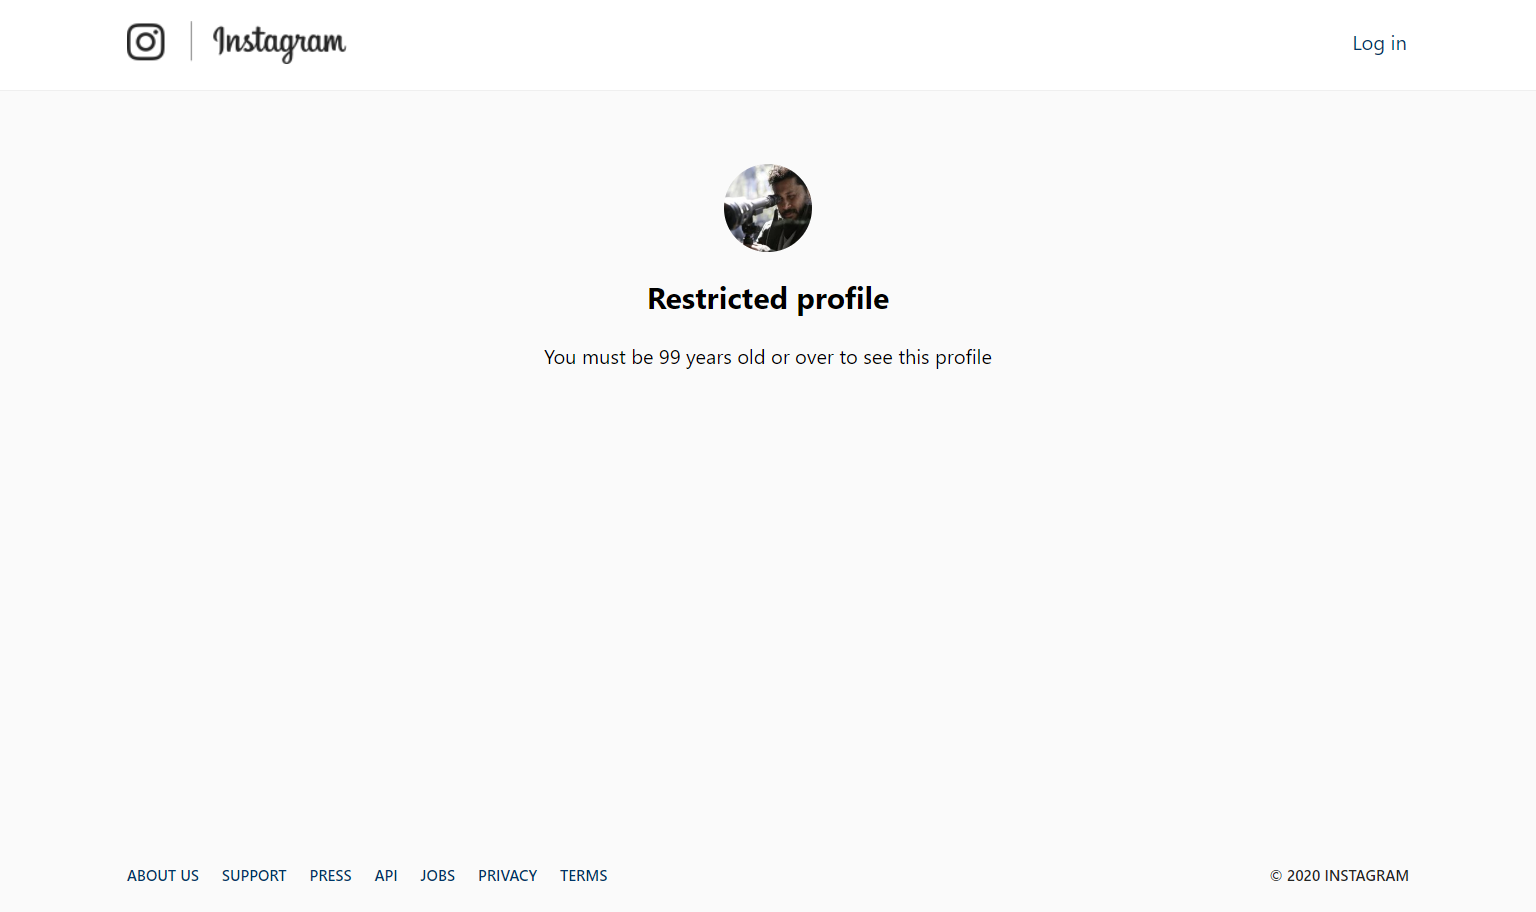Select the Jobs footer link

coord(437,876)
